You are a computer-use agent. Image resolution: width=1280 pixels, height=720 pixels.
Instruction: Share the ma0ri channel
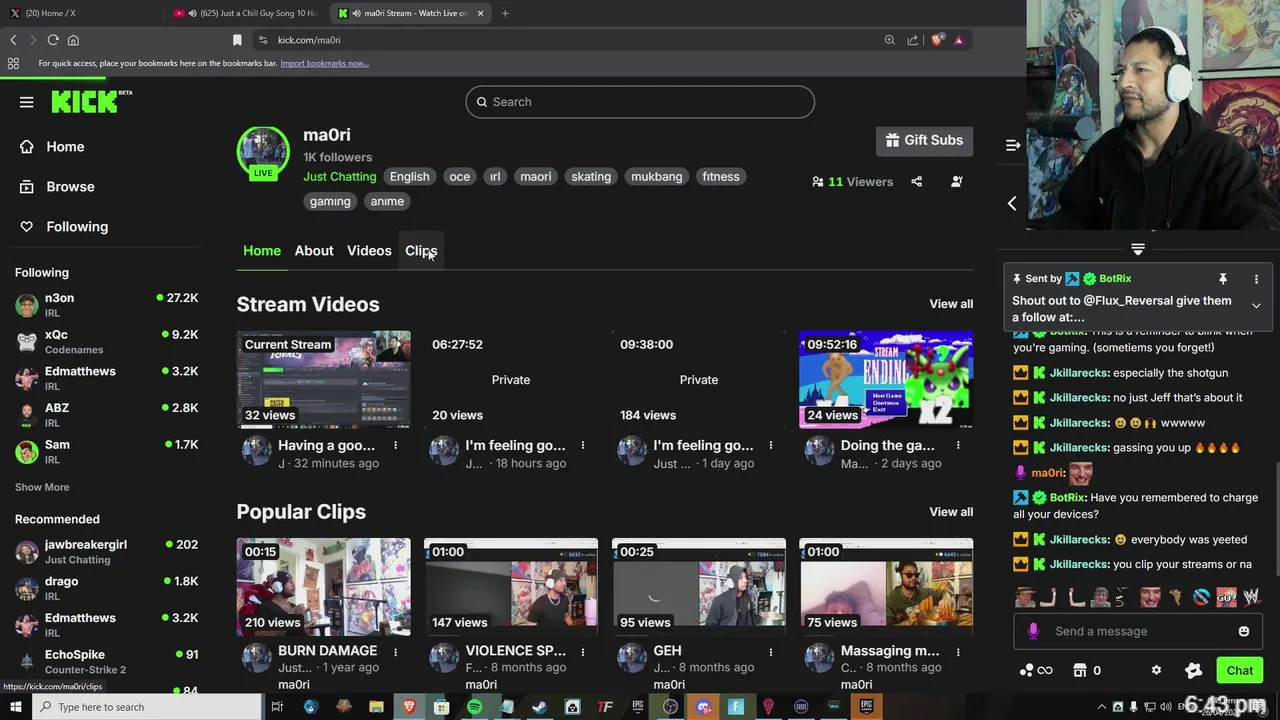(x=917, y=181)
